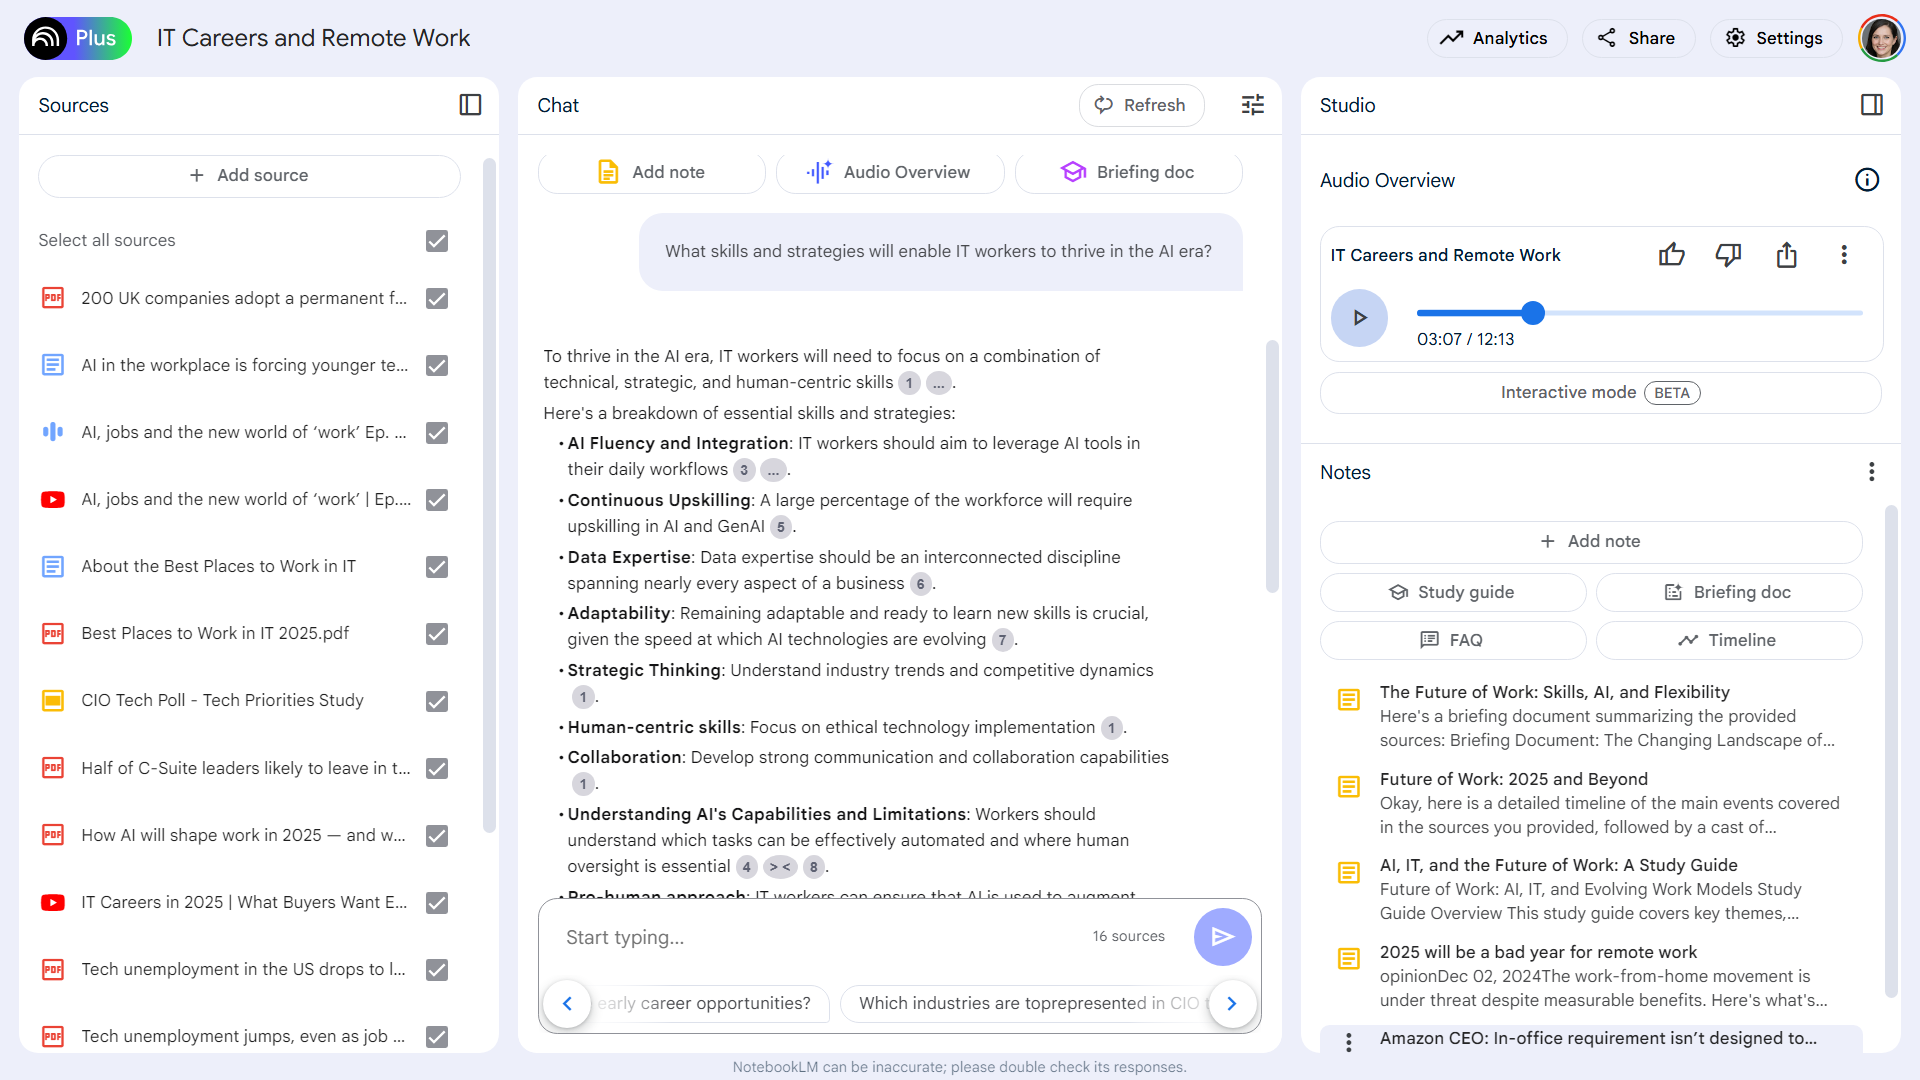Viewport: 1920px width, 1080px height.
Task: Share the audio overview file
Action: click(1786, 255)
